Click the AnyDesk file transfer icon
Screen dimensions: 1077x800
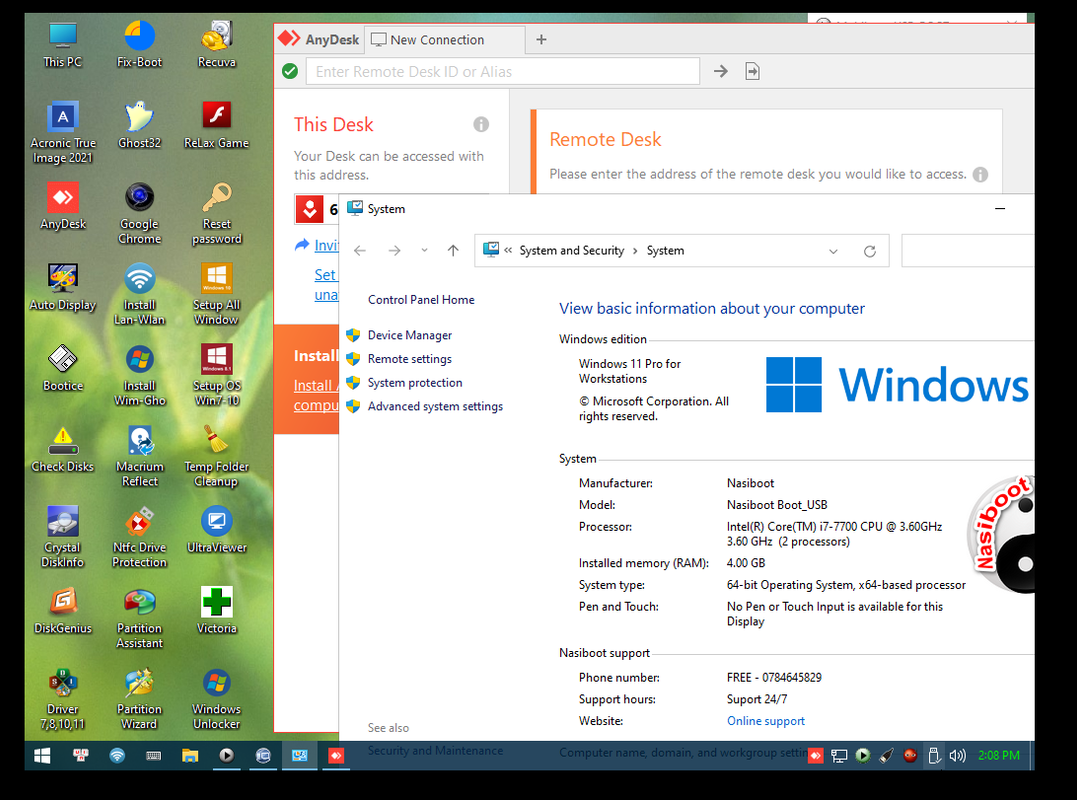752,71
